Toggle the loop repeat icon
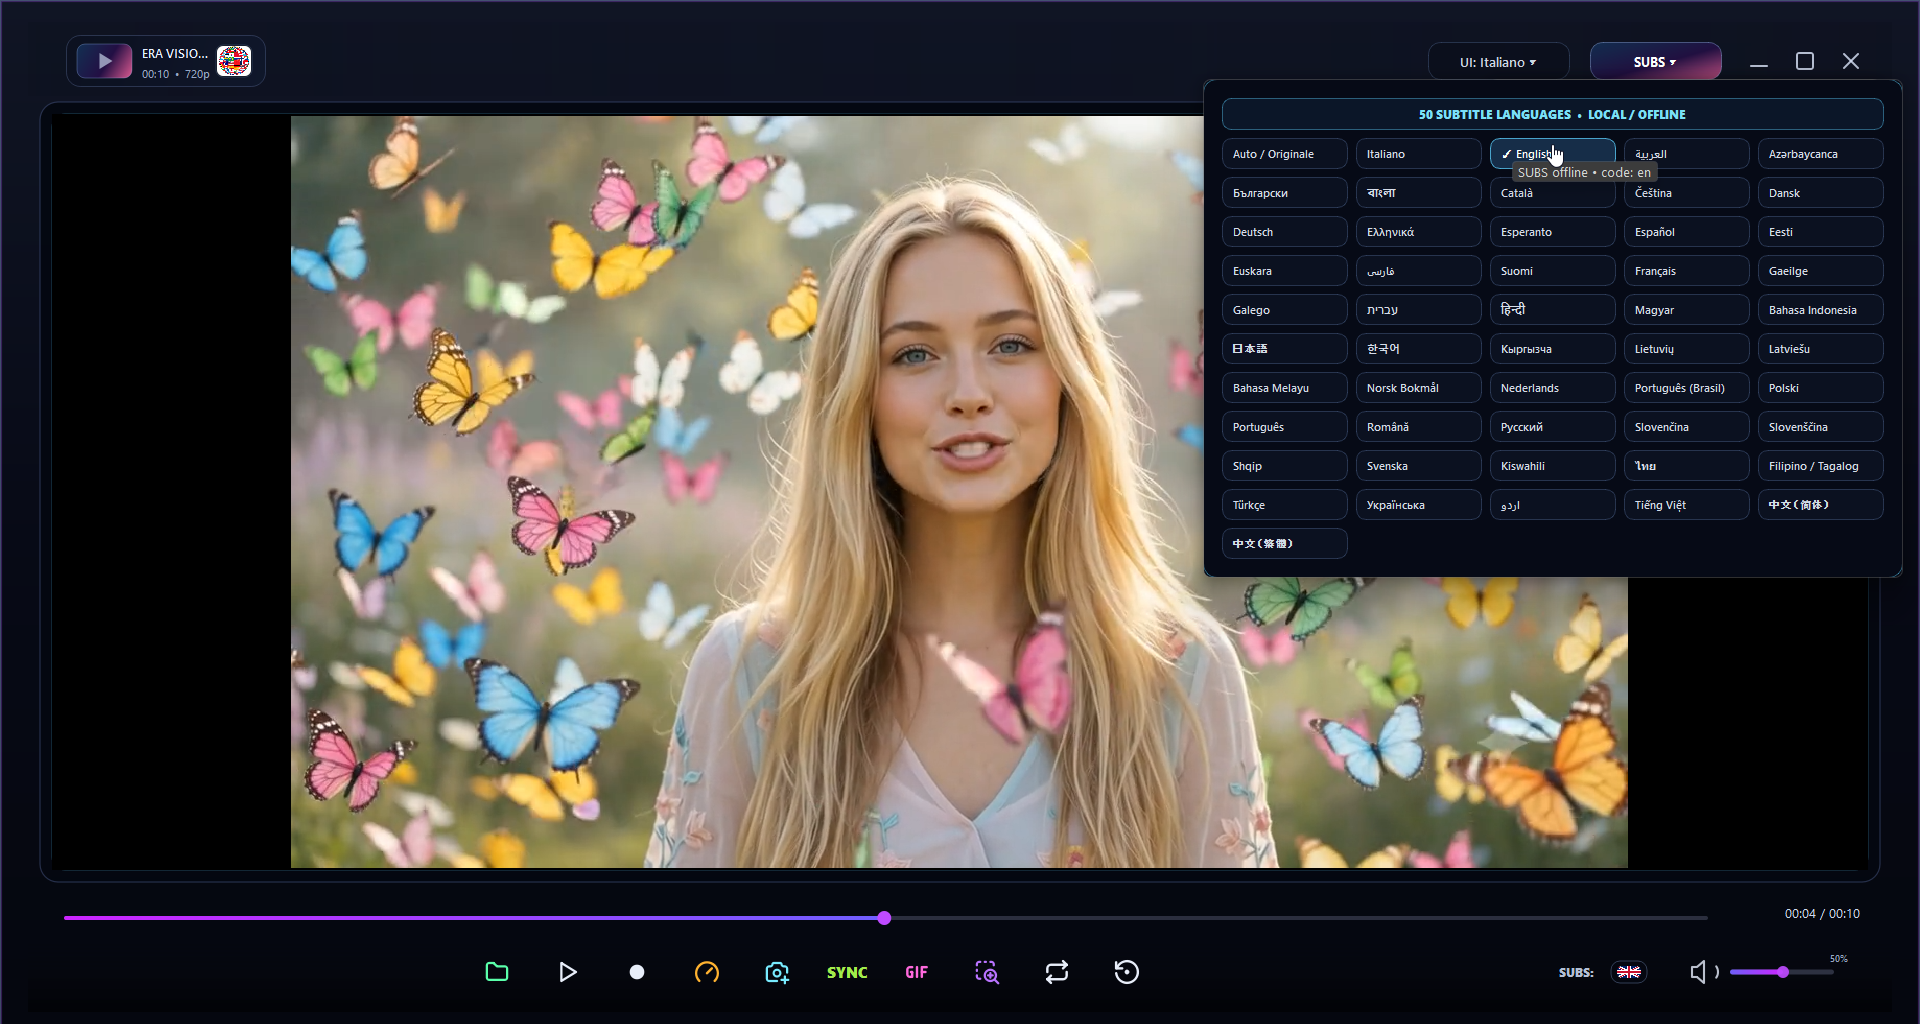 [1057, 972]
